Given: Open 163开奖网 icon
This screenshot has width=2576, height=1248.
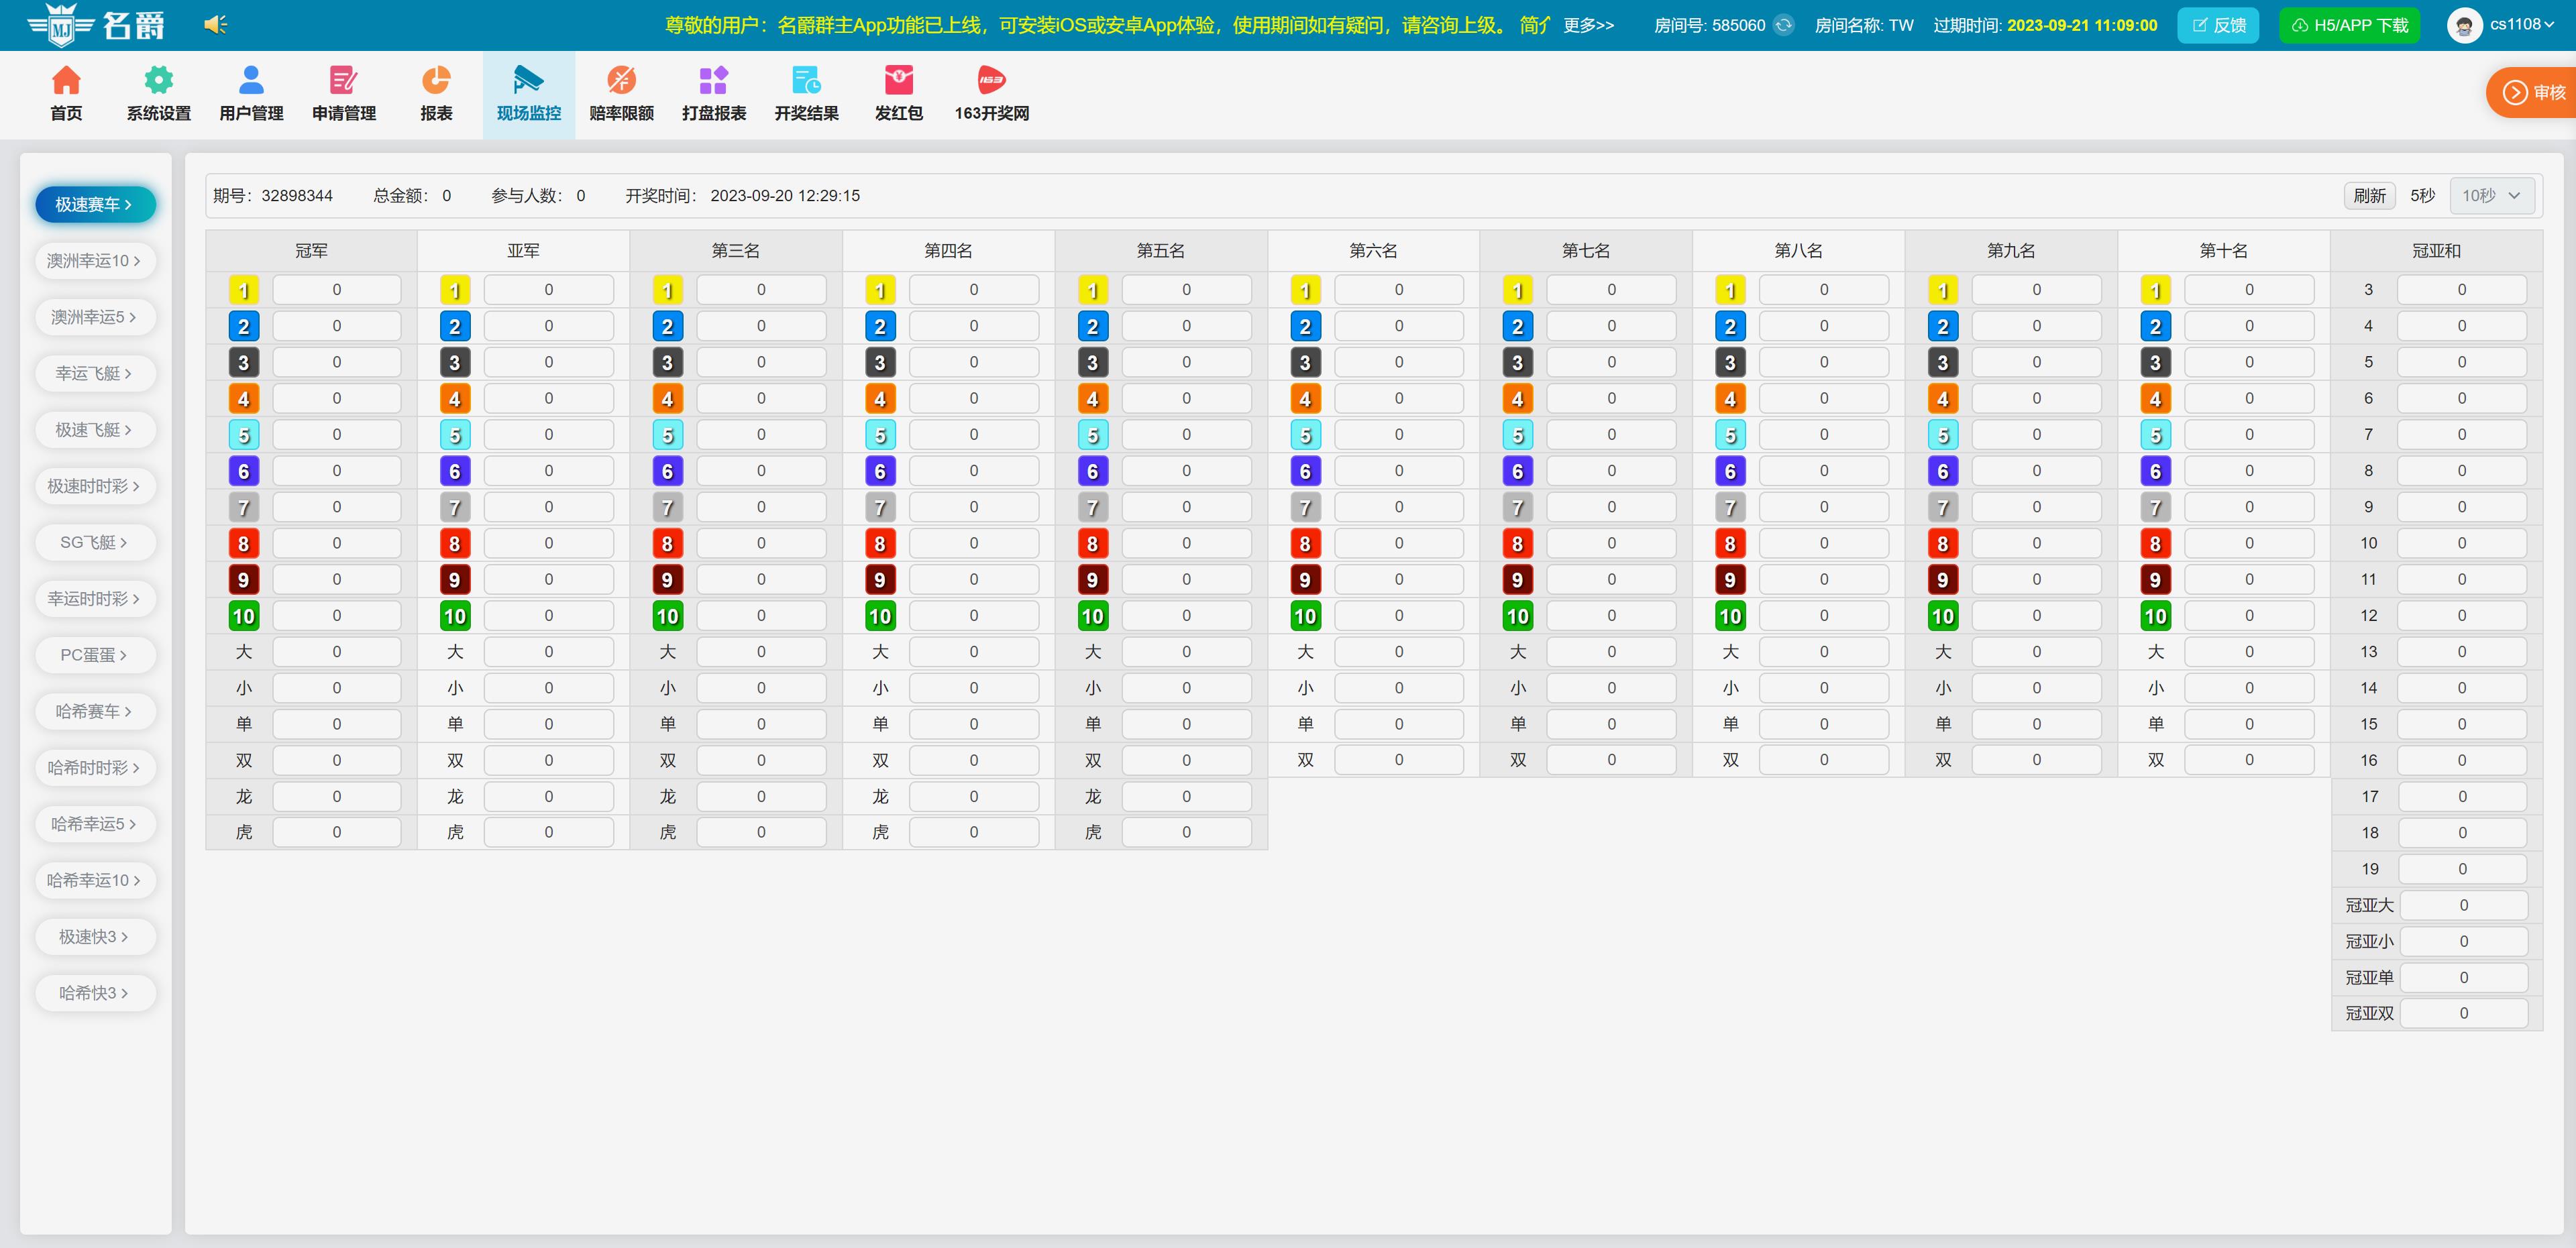Looking at the screenshot, I should 991,80.
